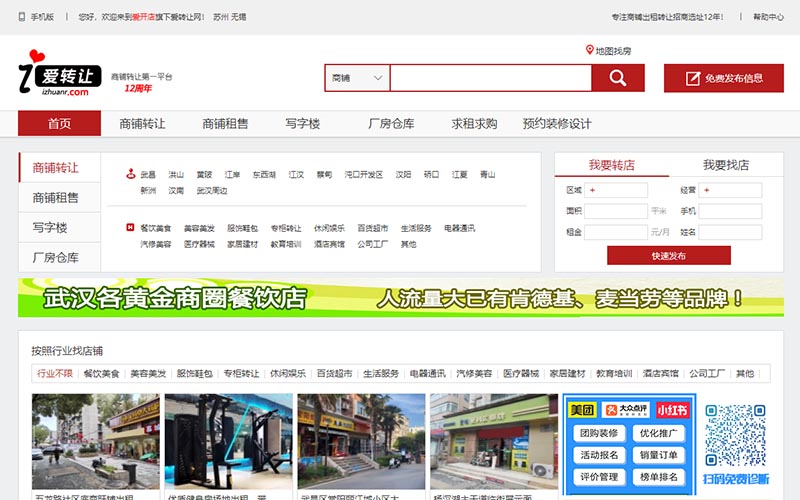The image size is (800, 500).
Task: Click the 小红书 logo in the ad
Action: pos(672,410)
